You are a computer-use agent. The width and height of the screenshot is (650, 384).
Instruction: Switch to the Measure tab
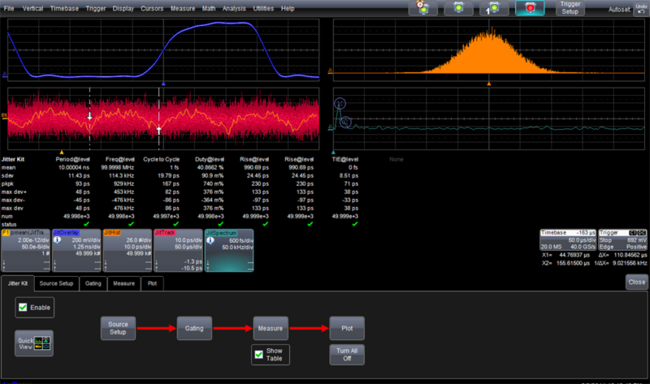click(124, 284)
